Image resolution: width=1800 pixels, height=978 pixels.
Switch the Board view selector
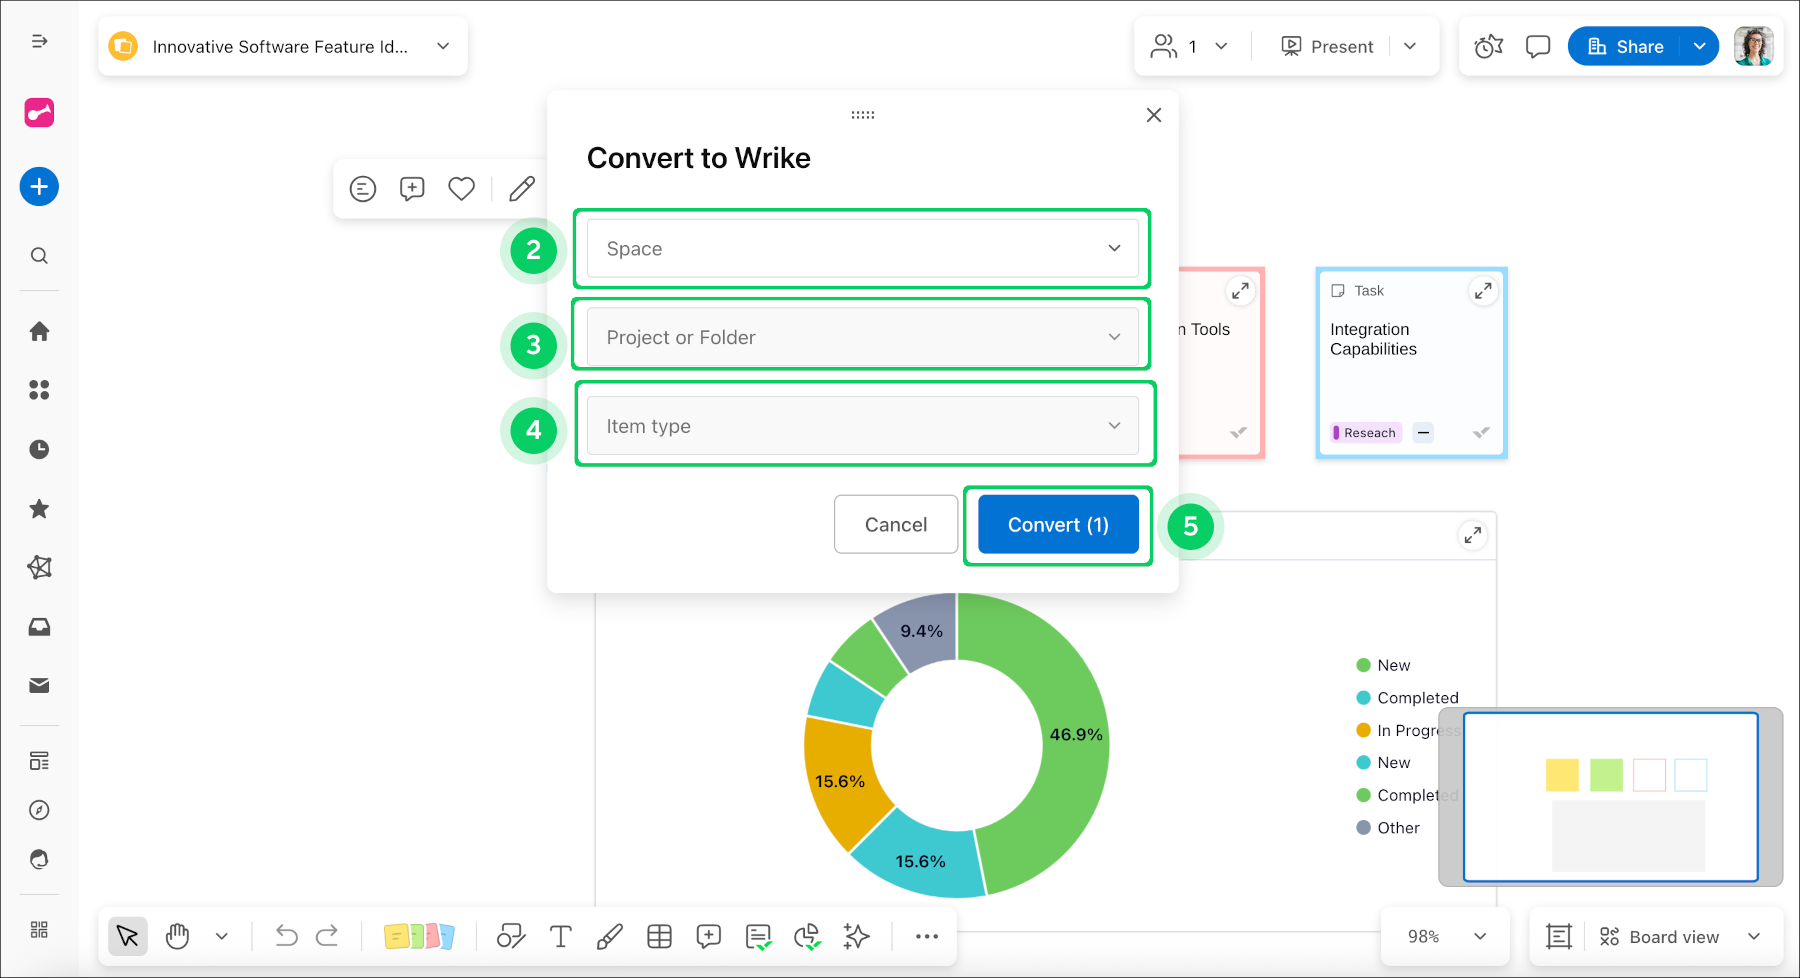tap(1679, 936)
